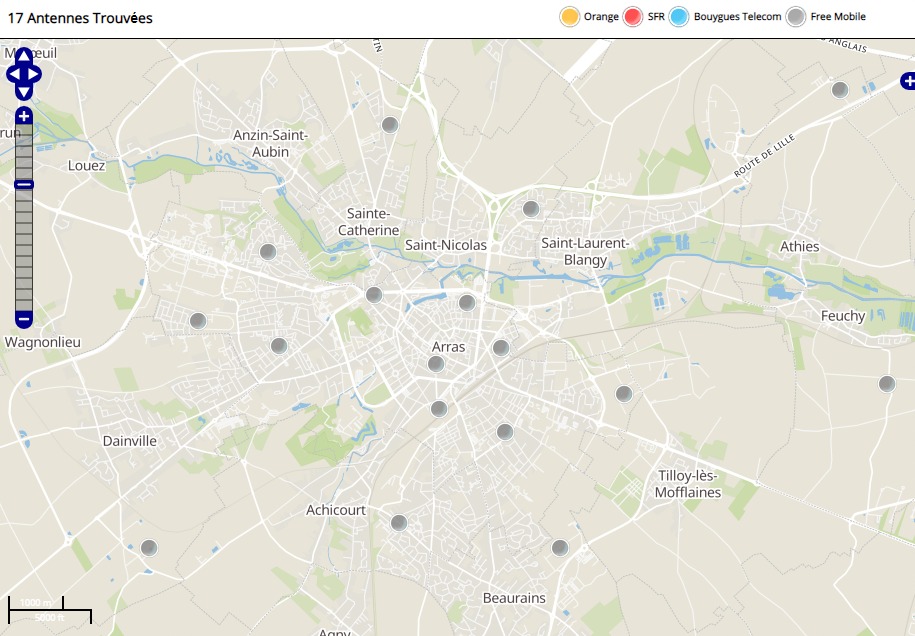Viewport: 915px width, 636px height.
Task: Pan the map left with the arrow
Action: click(12, 73)
